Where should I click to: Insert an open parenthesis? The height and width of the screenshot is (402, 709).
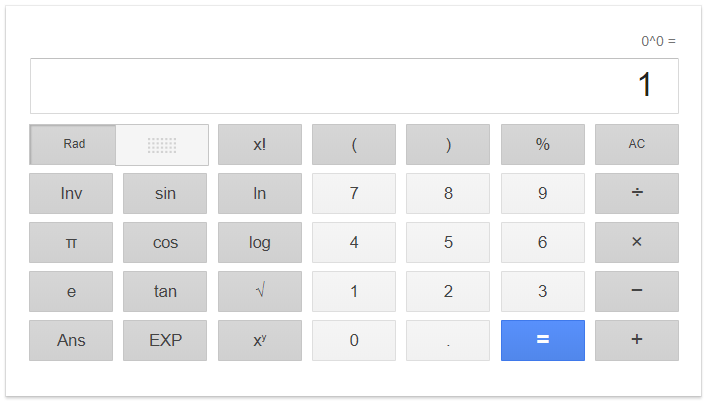[354, 144]
